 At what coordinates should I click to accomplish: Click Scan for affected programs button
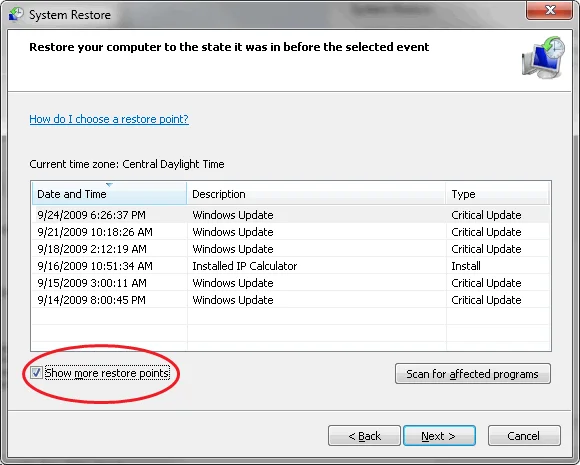tap(473, 374)
